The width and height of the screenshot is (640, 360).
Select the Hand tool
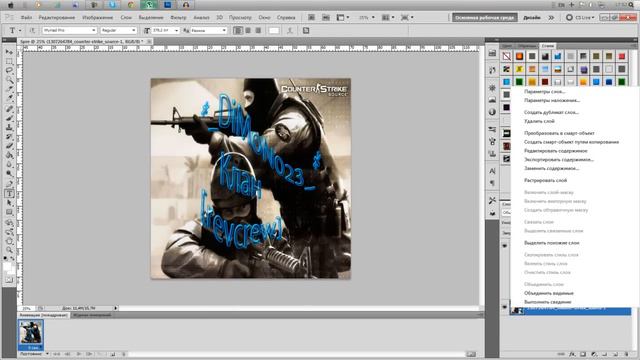click(9, 241)
